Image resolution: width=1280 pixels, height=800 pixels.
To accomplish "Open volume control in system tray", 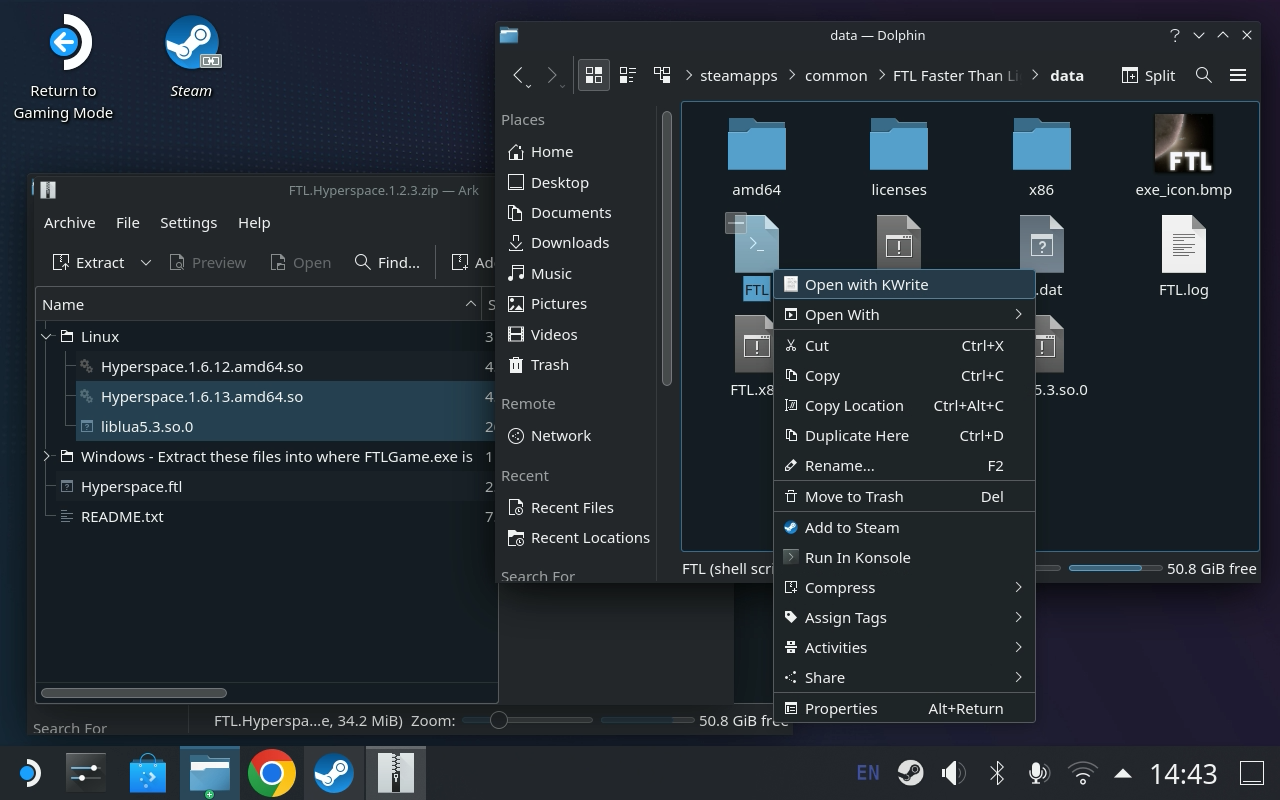I will [953, 772].
